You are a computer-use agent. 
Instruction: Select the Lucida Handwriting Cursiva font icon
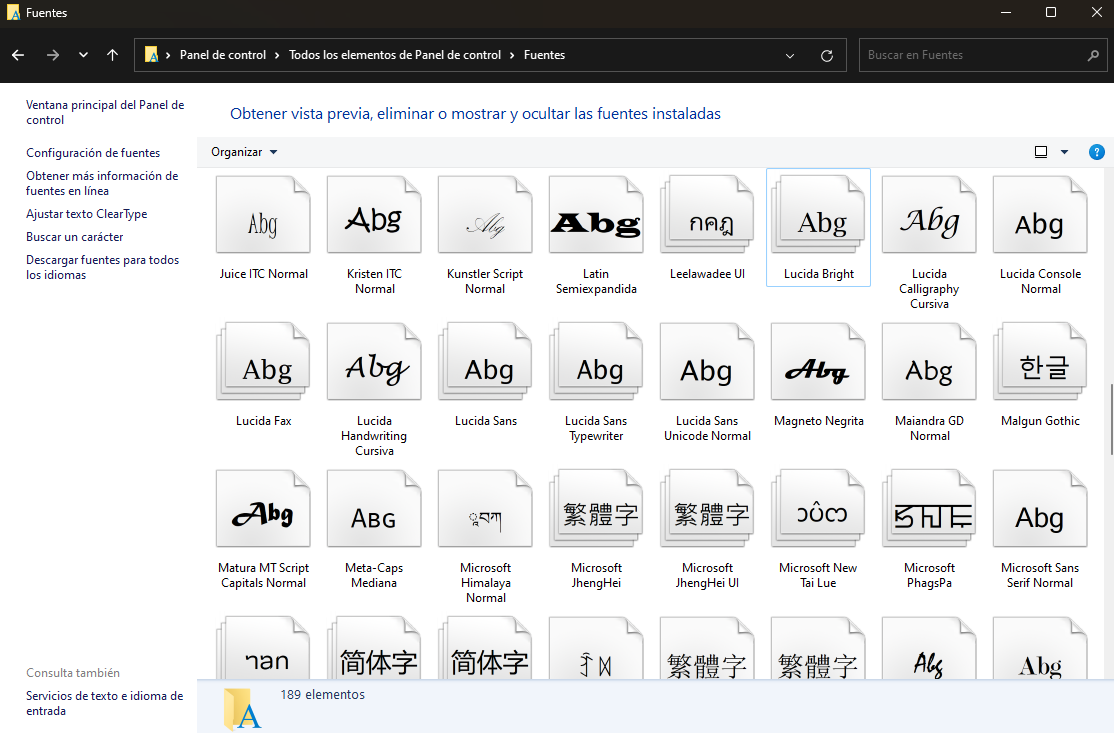coord(374,362)
